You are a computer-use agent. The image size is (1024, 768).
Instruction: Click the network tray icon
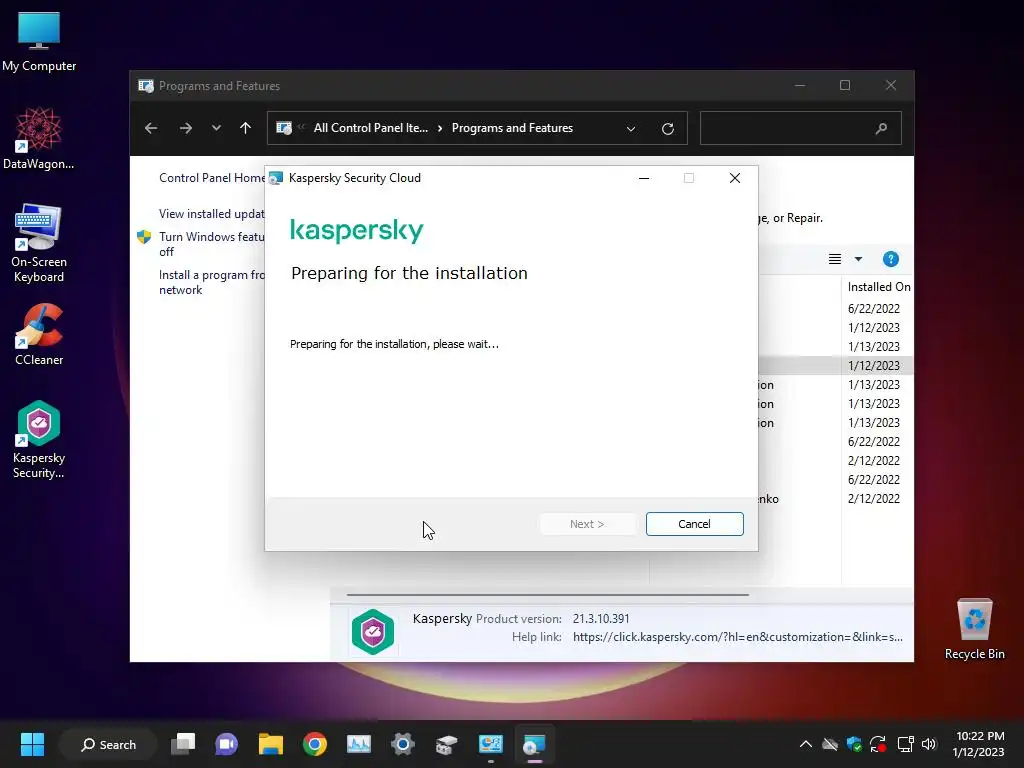tap(905, 744)
